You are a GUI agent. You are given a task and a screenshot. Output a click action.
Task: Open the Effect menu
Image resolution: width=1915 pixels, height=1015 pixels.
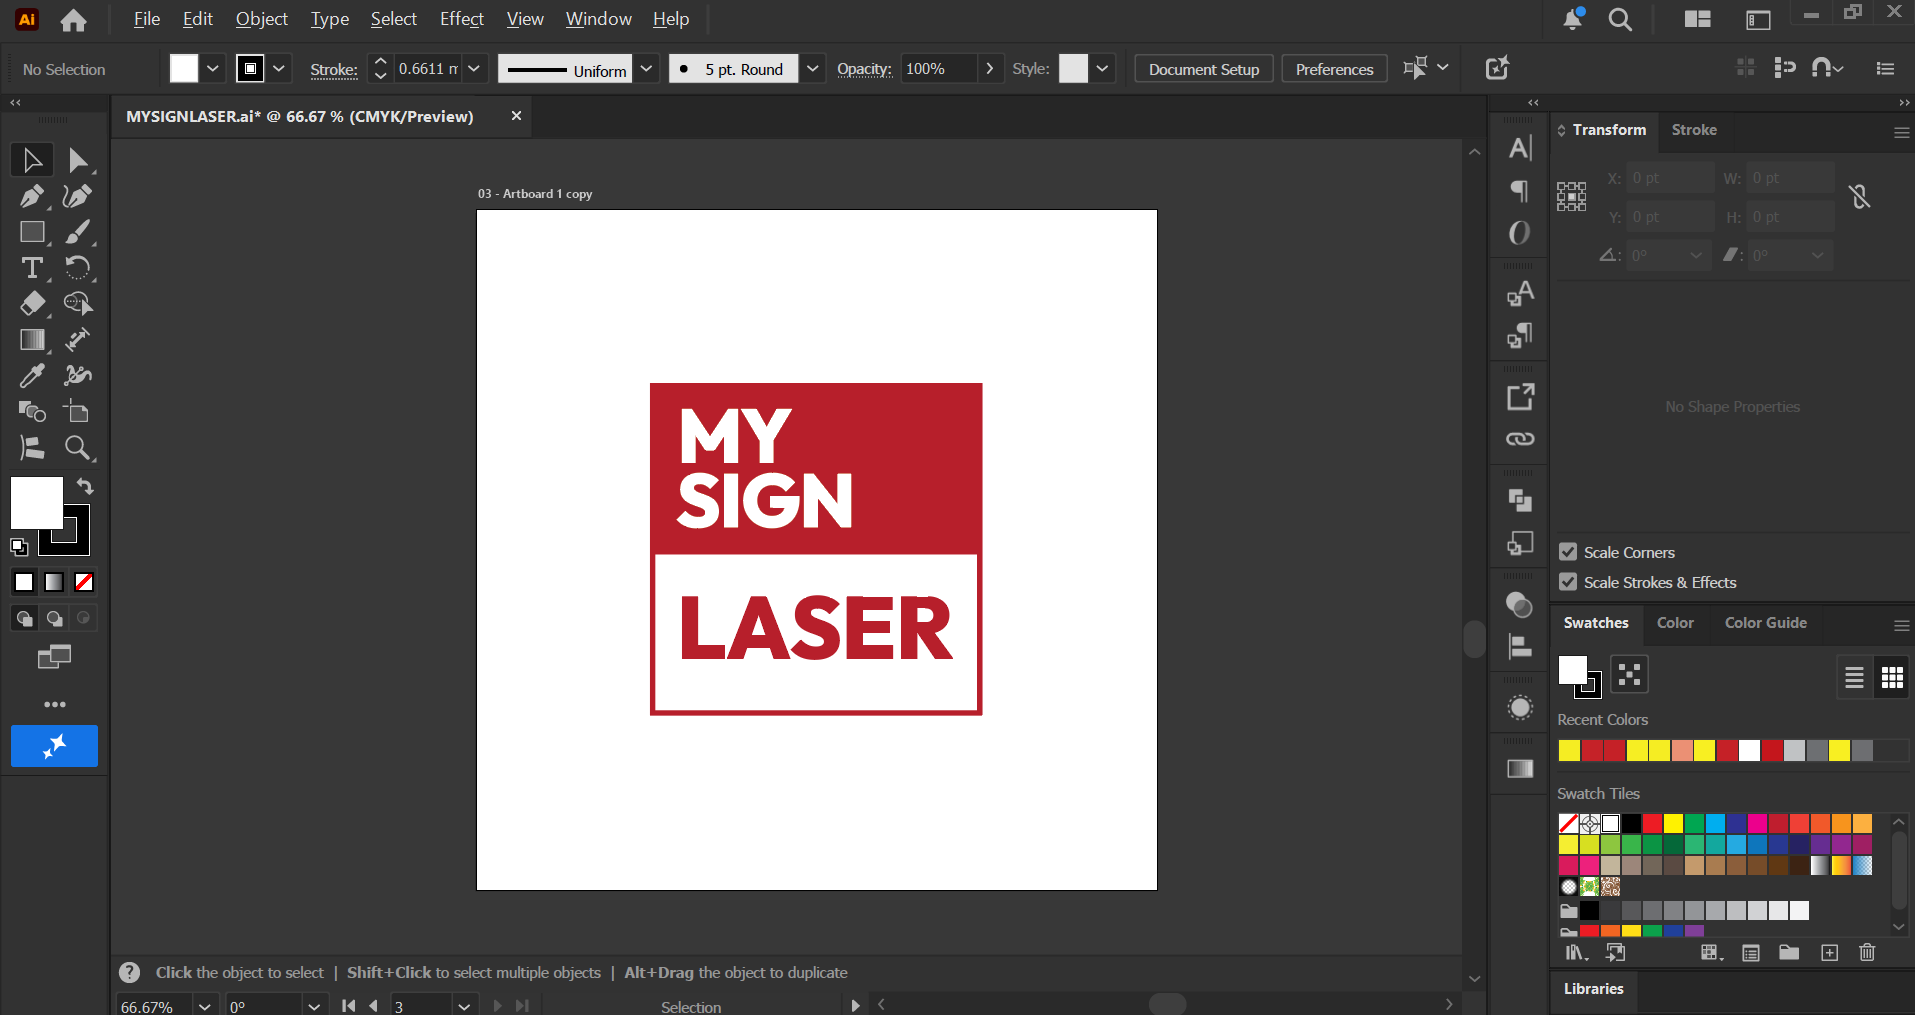[462, 19]
